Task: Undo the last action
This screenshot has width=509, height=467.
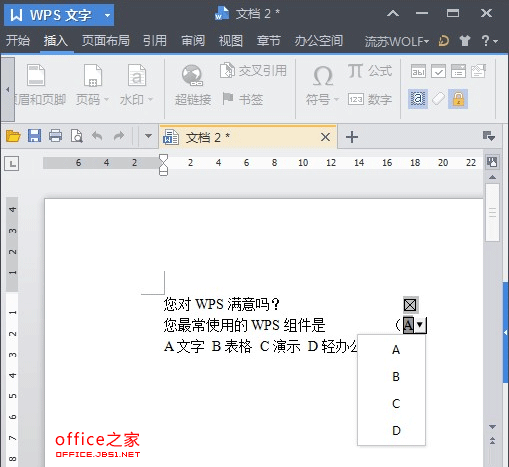Action: [97, 136]
